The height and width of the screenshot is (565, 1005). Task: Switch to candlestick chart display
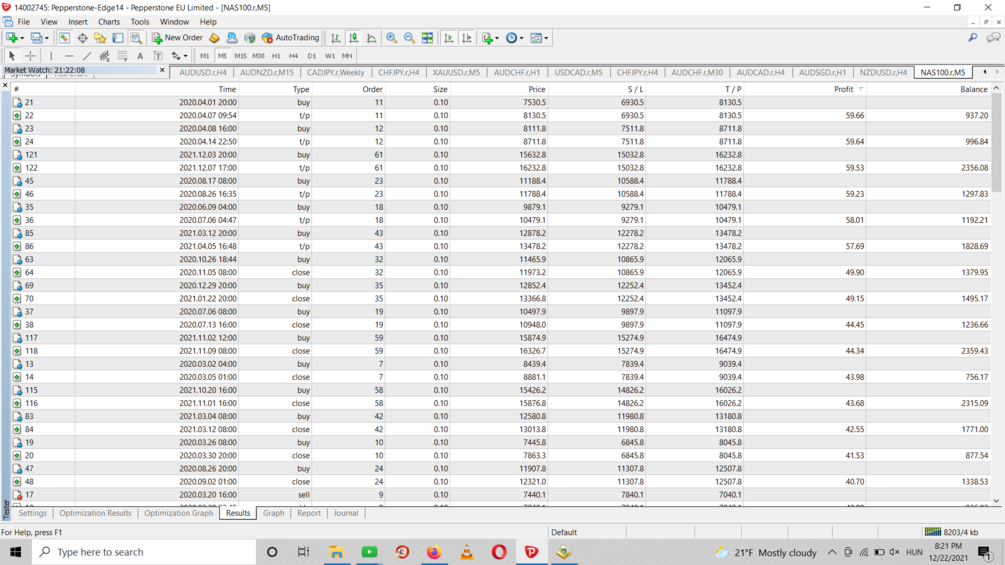pos(353,38)
